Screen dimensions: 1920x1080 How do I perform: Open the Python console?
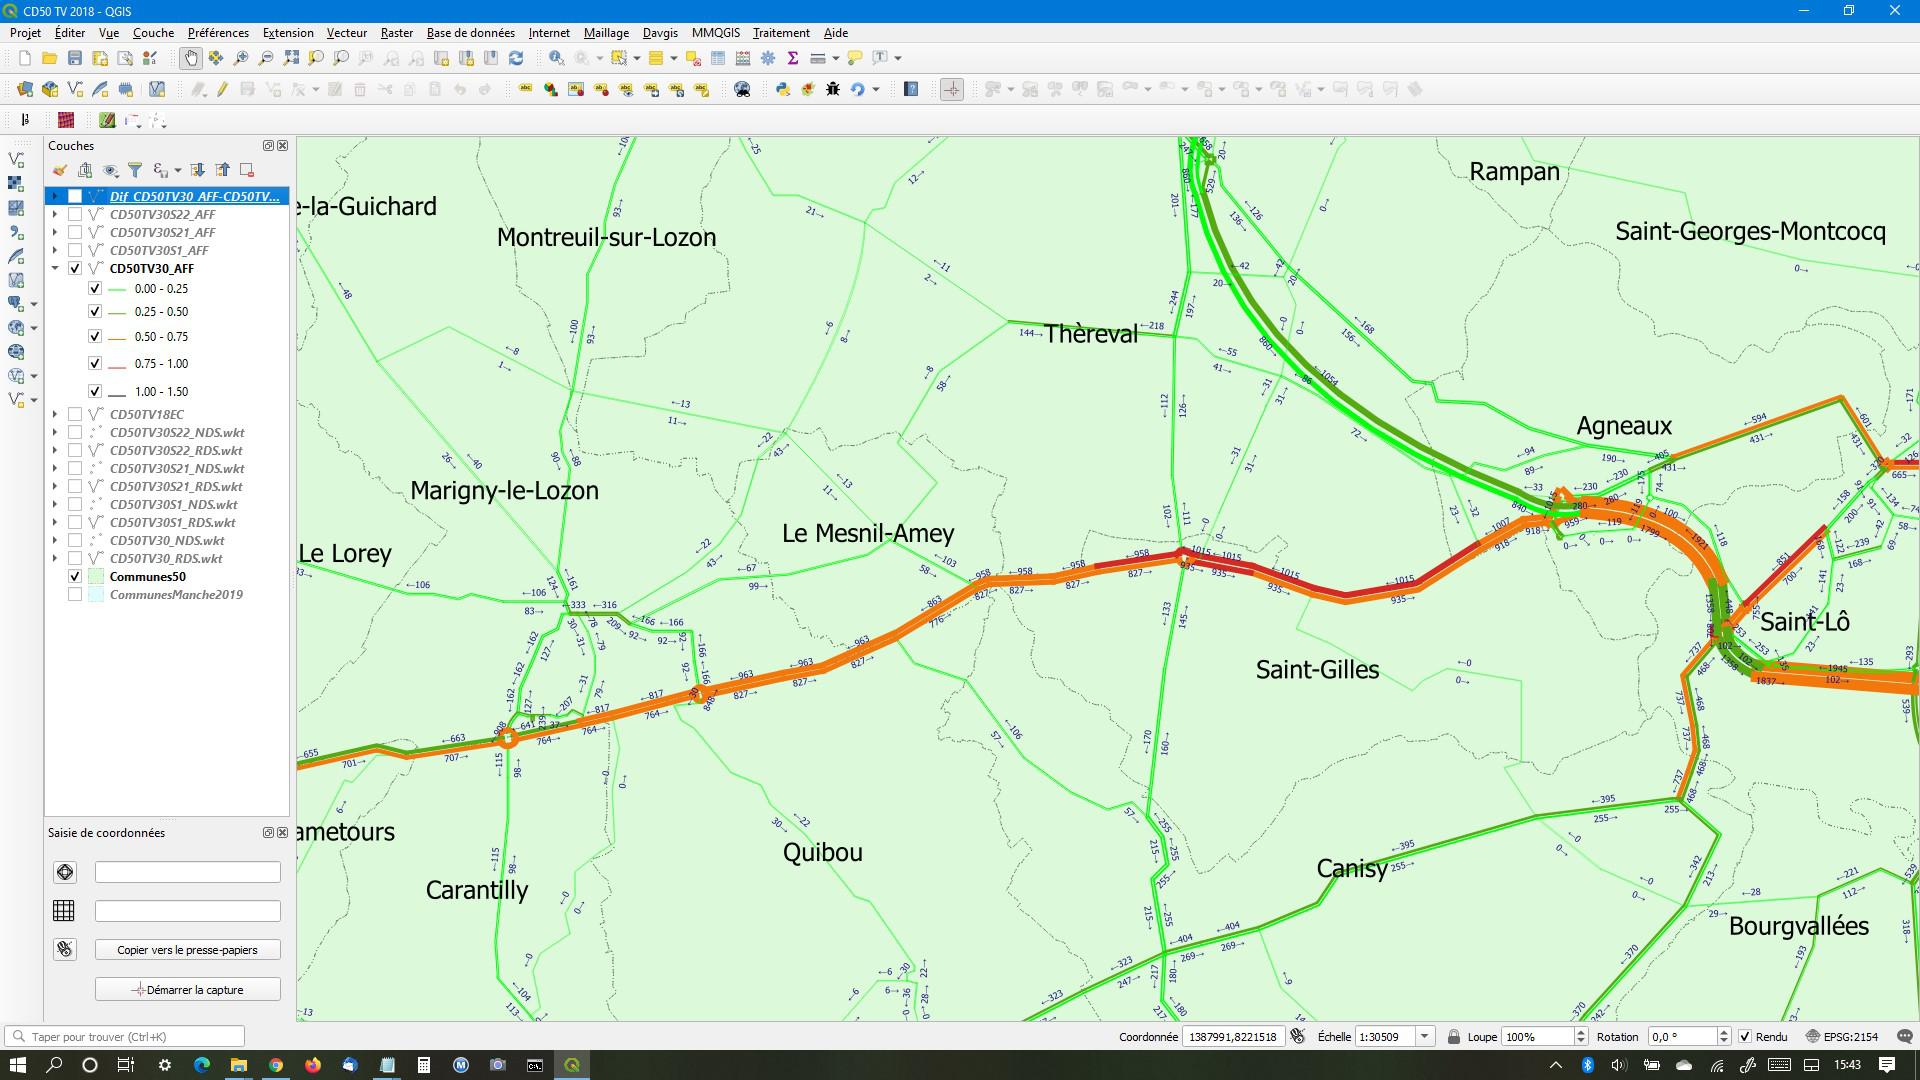783,89
